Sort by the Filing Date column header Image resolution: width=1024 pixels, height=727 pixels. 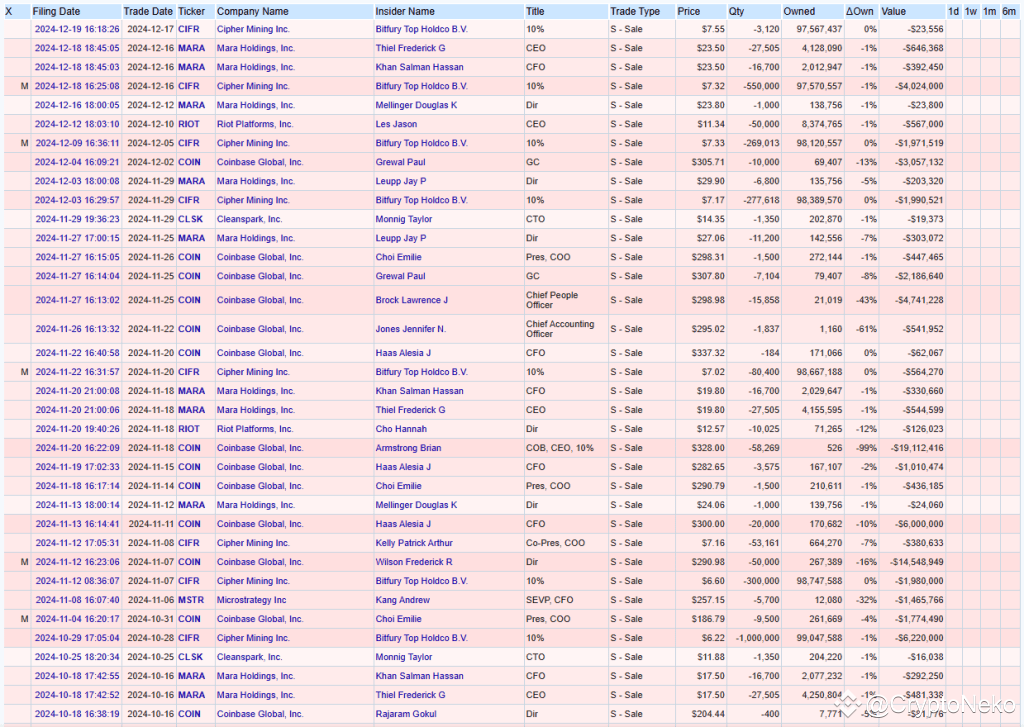point(56,11)
